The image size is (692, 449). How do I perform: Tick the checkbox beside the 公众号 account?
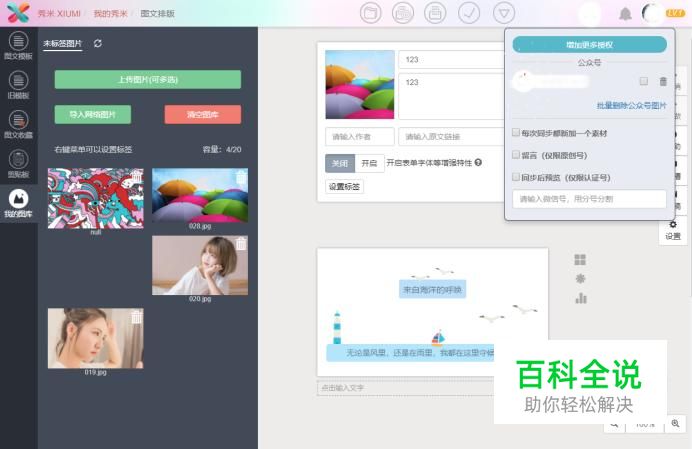point(644,81)
